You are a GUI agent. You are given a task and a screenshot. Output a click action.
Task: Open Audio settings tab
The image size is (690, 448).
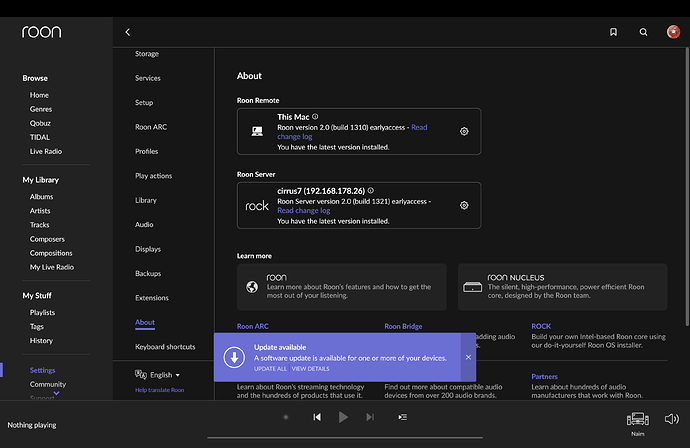pyautogui.click(x=144, y=224)
